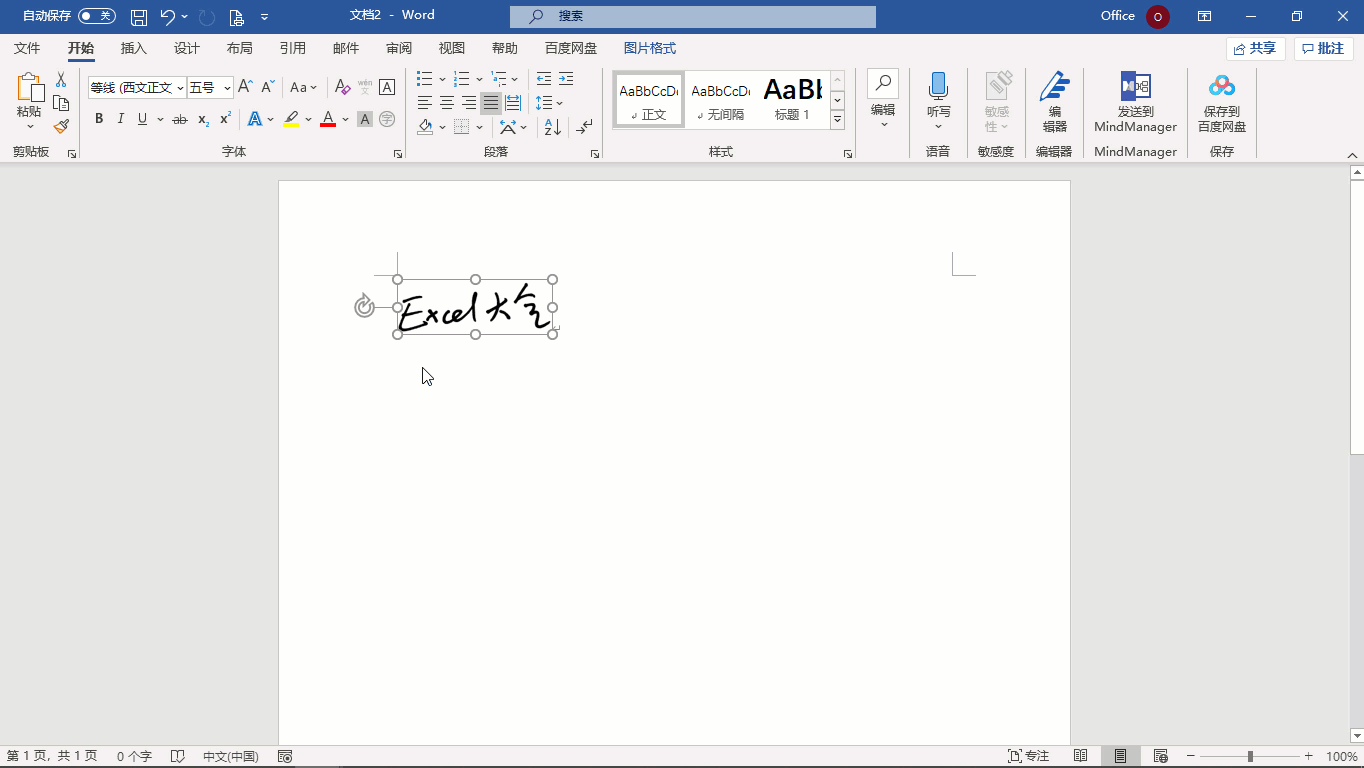Activate the Format Painter brush
This screenshot has height=768, width=1364.
(x=61, y=126)
